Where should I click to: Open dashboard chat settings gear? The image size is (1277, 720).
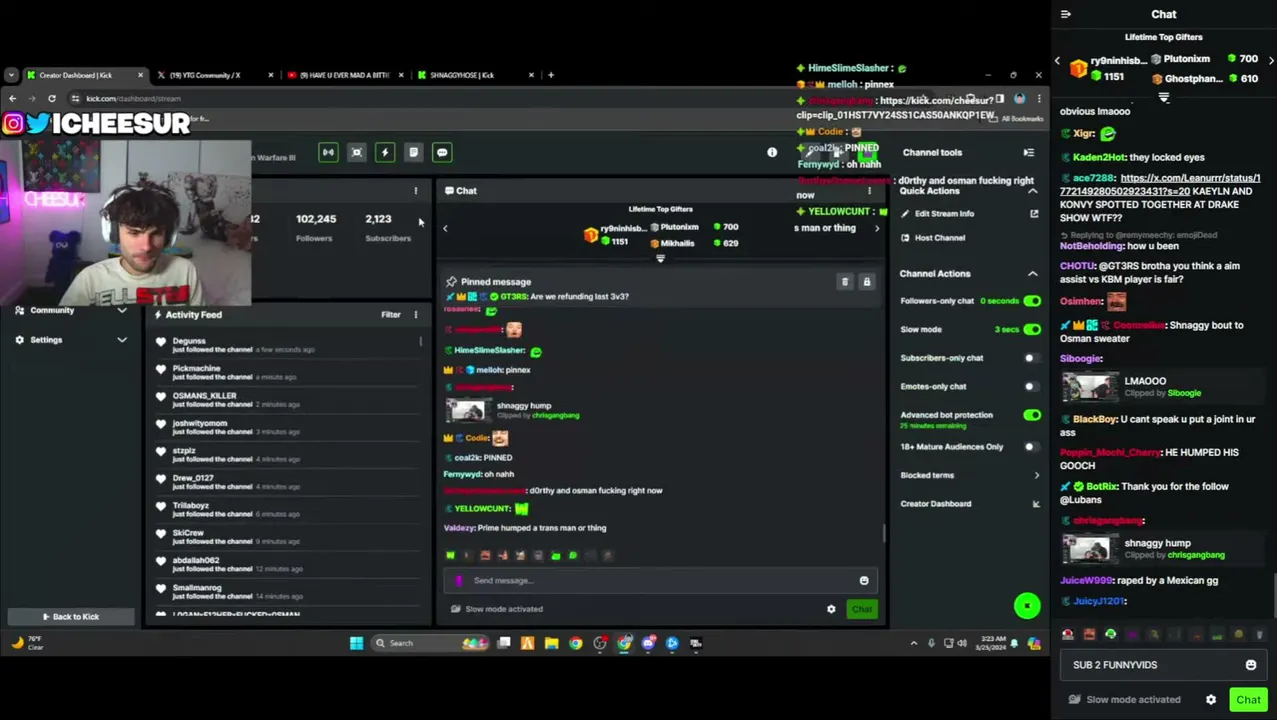[x=831, y=609]
